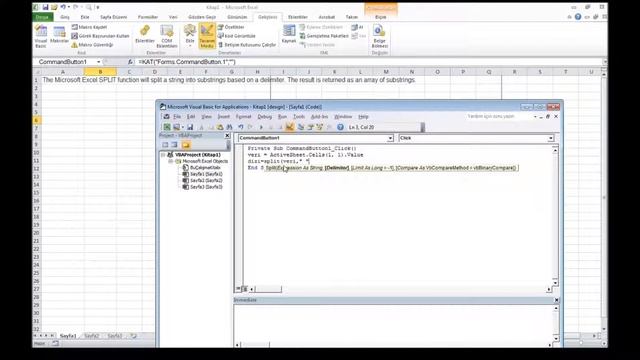The height and width of the screenshot is (360, 640).
Task: Toggle the Design Mode icon in the VBA toolbar
Action: click(x=290, y=127)
